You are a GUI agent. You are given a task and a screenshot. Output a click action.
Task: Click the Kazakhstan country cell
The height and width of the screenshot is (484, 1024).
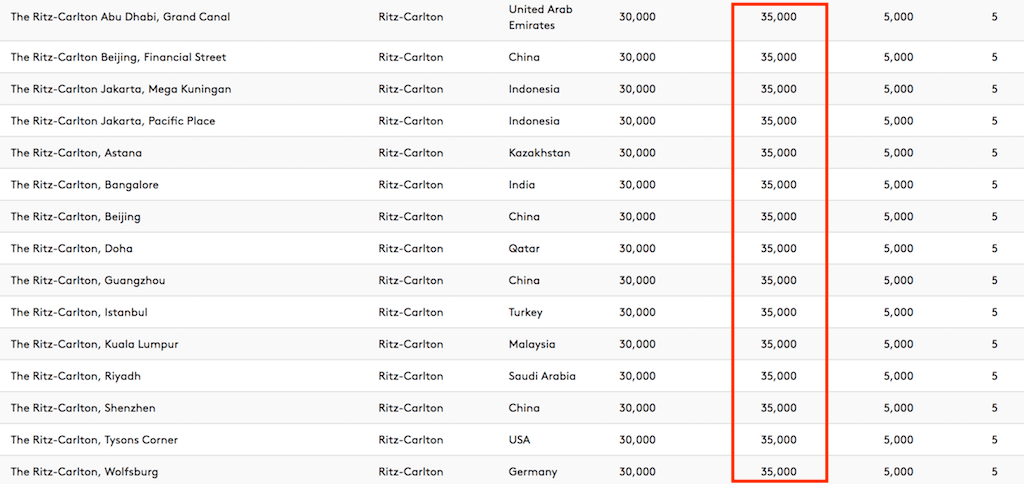(x=539, y=153)
